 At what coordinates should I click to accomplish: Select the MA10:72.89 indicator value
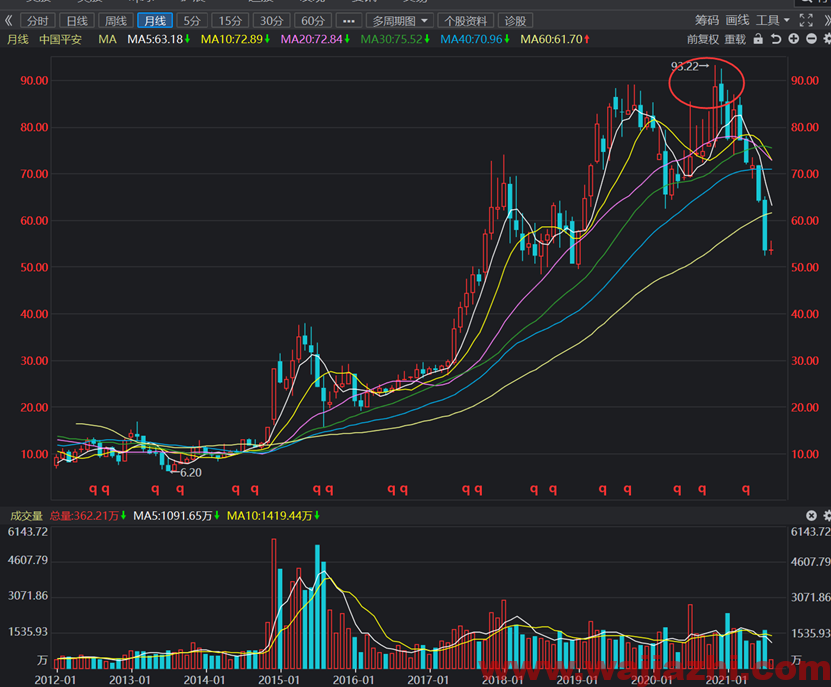tap(235, 39)
